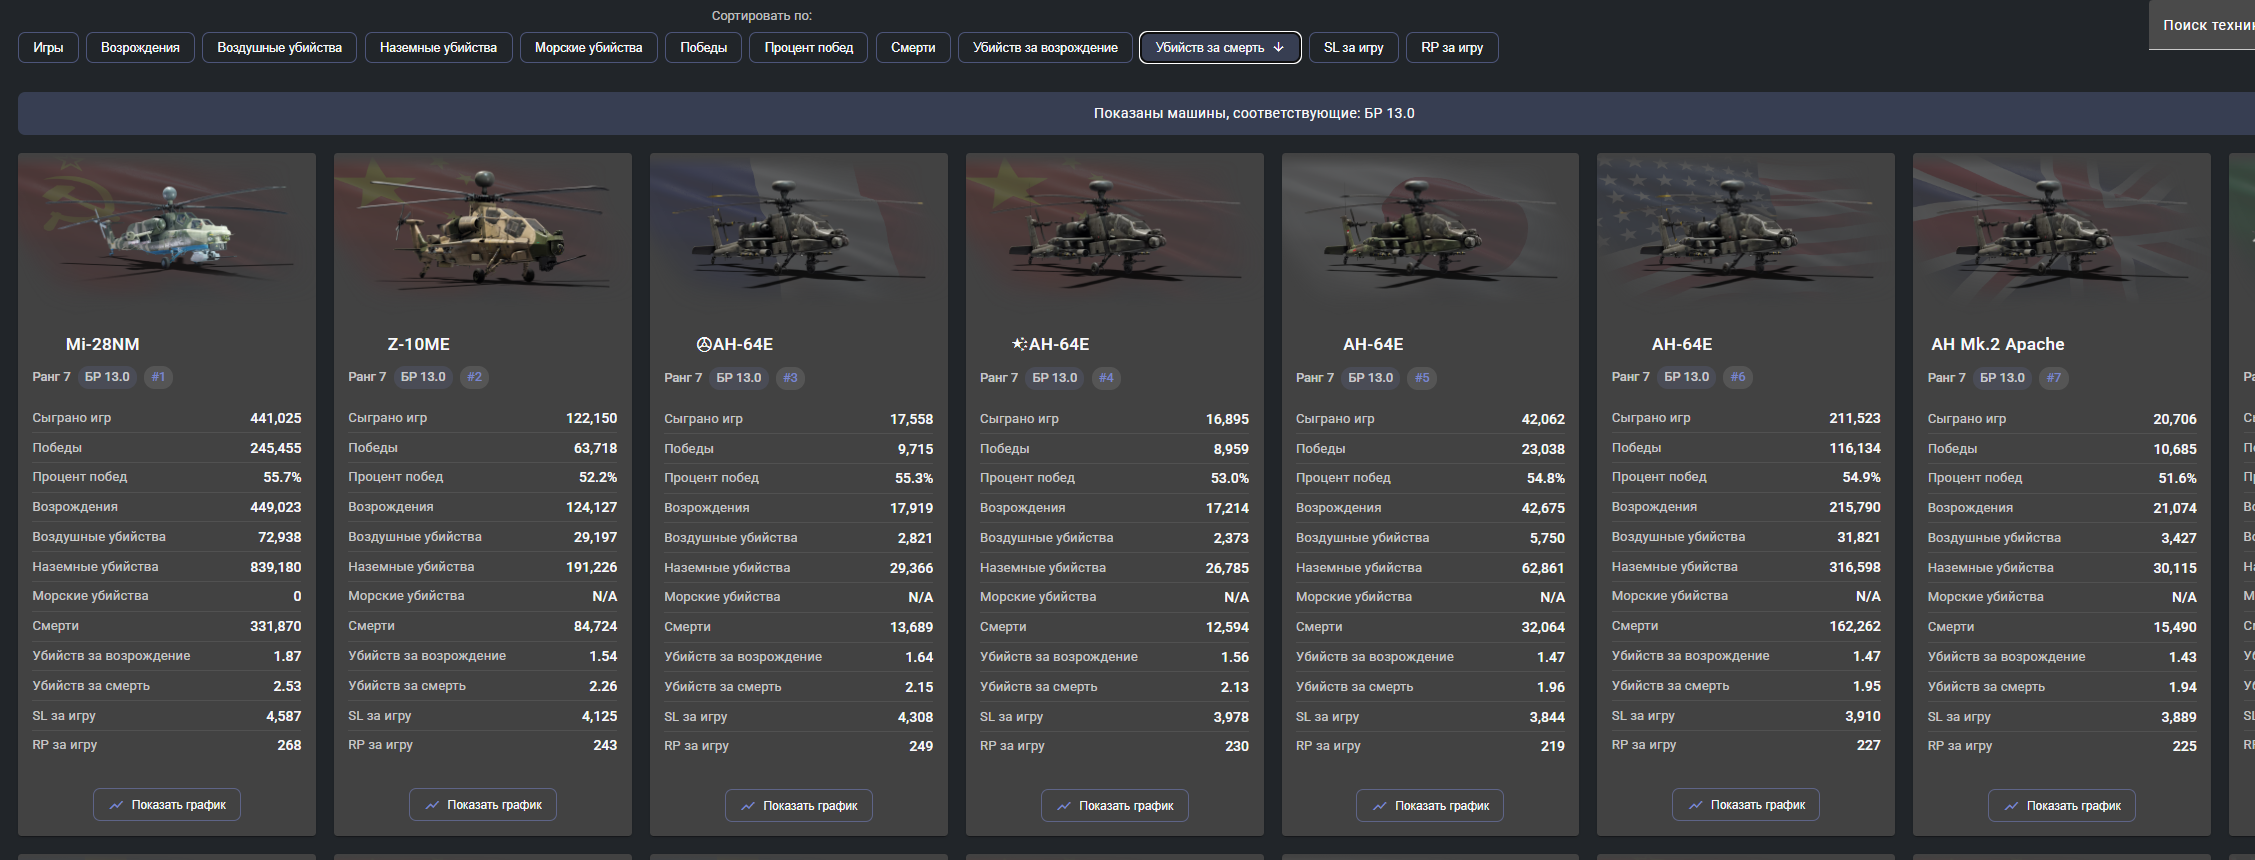The width and height of the screenshot is (2255, 860).
Task: Click the star icon beside the #4 AH-64E name
Action: click(x=1019, y=345)
